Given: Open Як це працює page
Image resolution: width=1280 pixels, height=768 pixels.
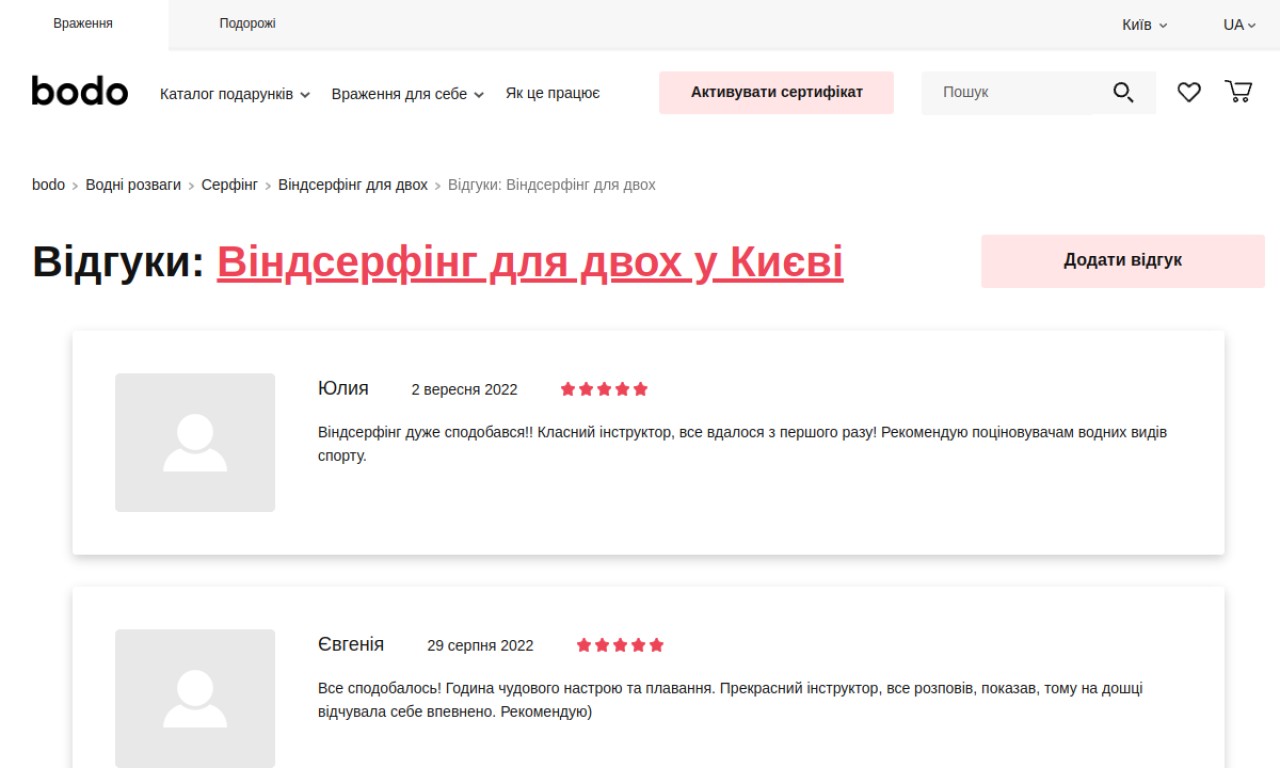Looking at the screenshot, I should pyautogui.click(x=553, y=93).
